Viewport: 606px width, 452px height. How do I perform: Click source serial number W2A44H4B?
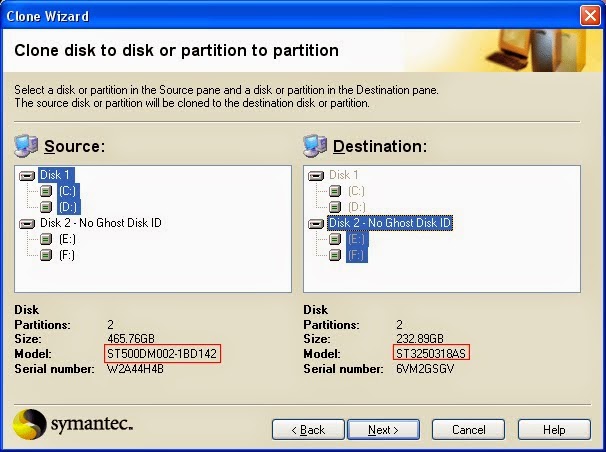pos(135,369)
